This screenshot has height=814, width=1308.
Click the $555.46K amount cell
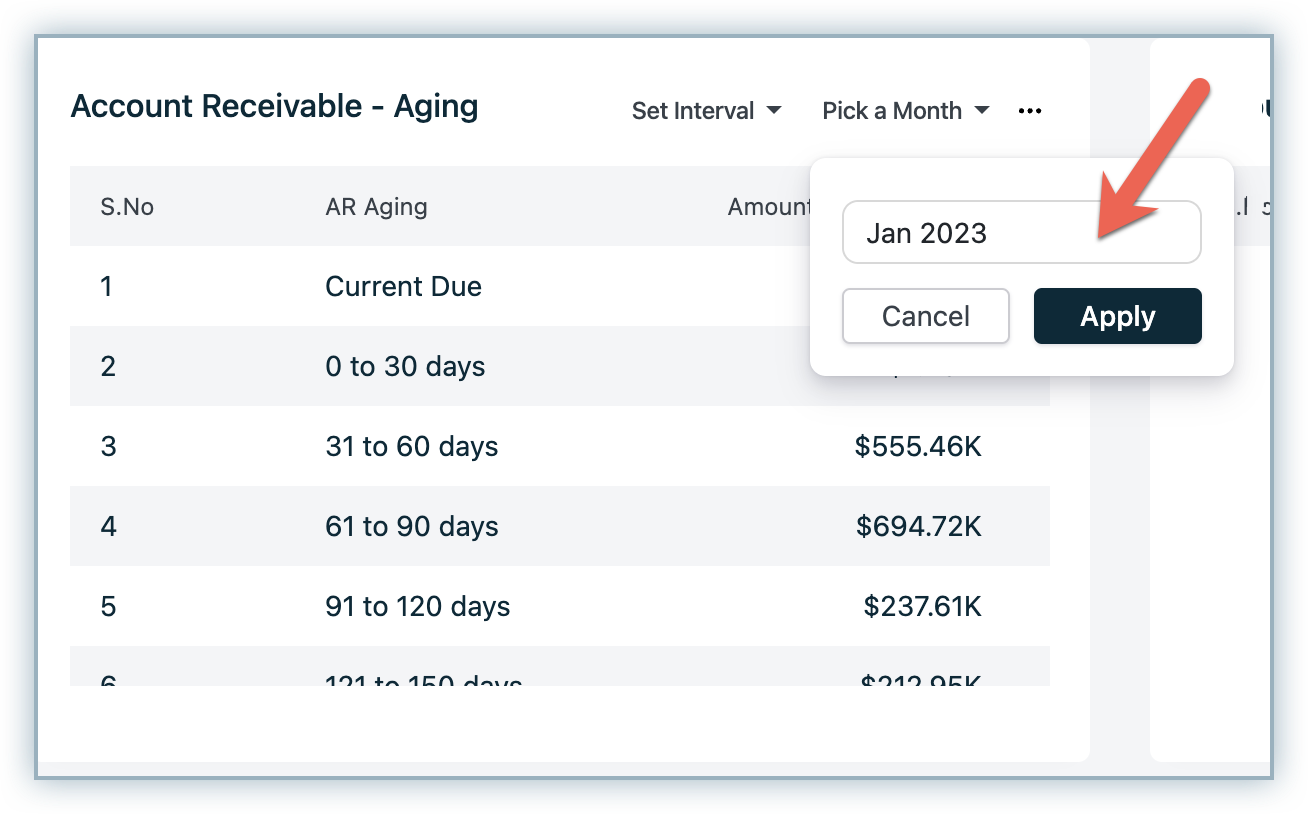point(918,446)
